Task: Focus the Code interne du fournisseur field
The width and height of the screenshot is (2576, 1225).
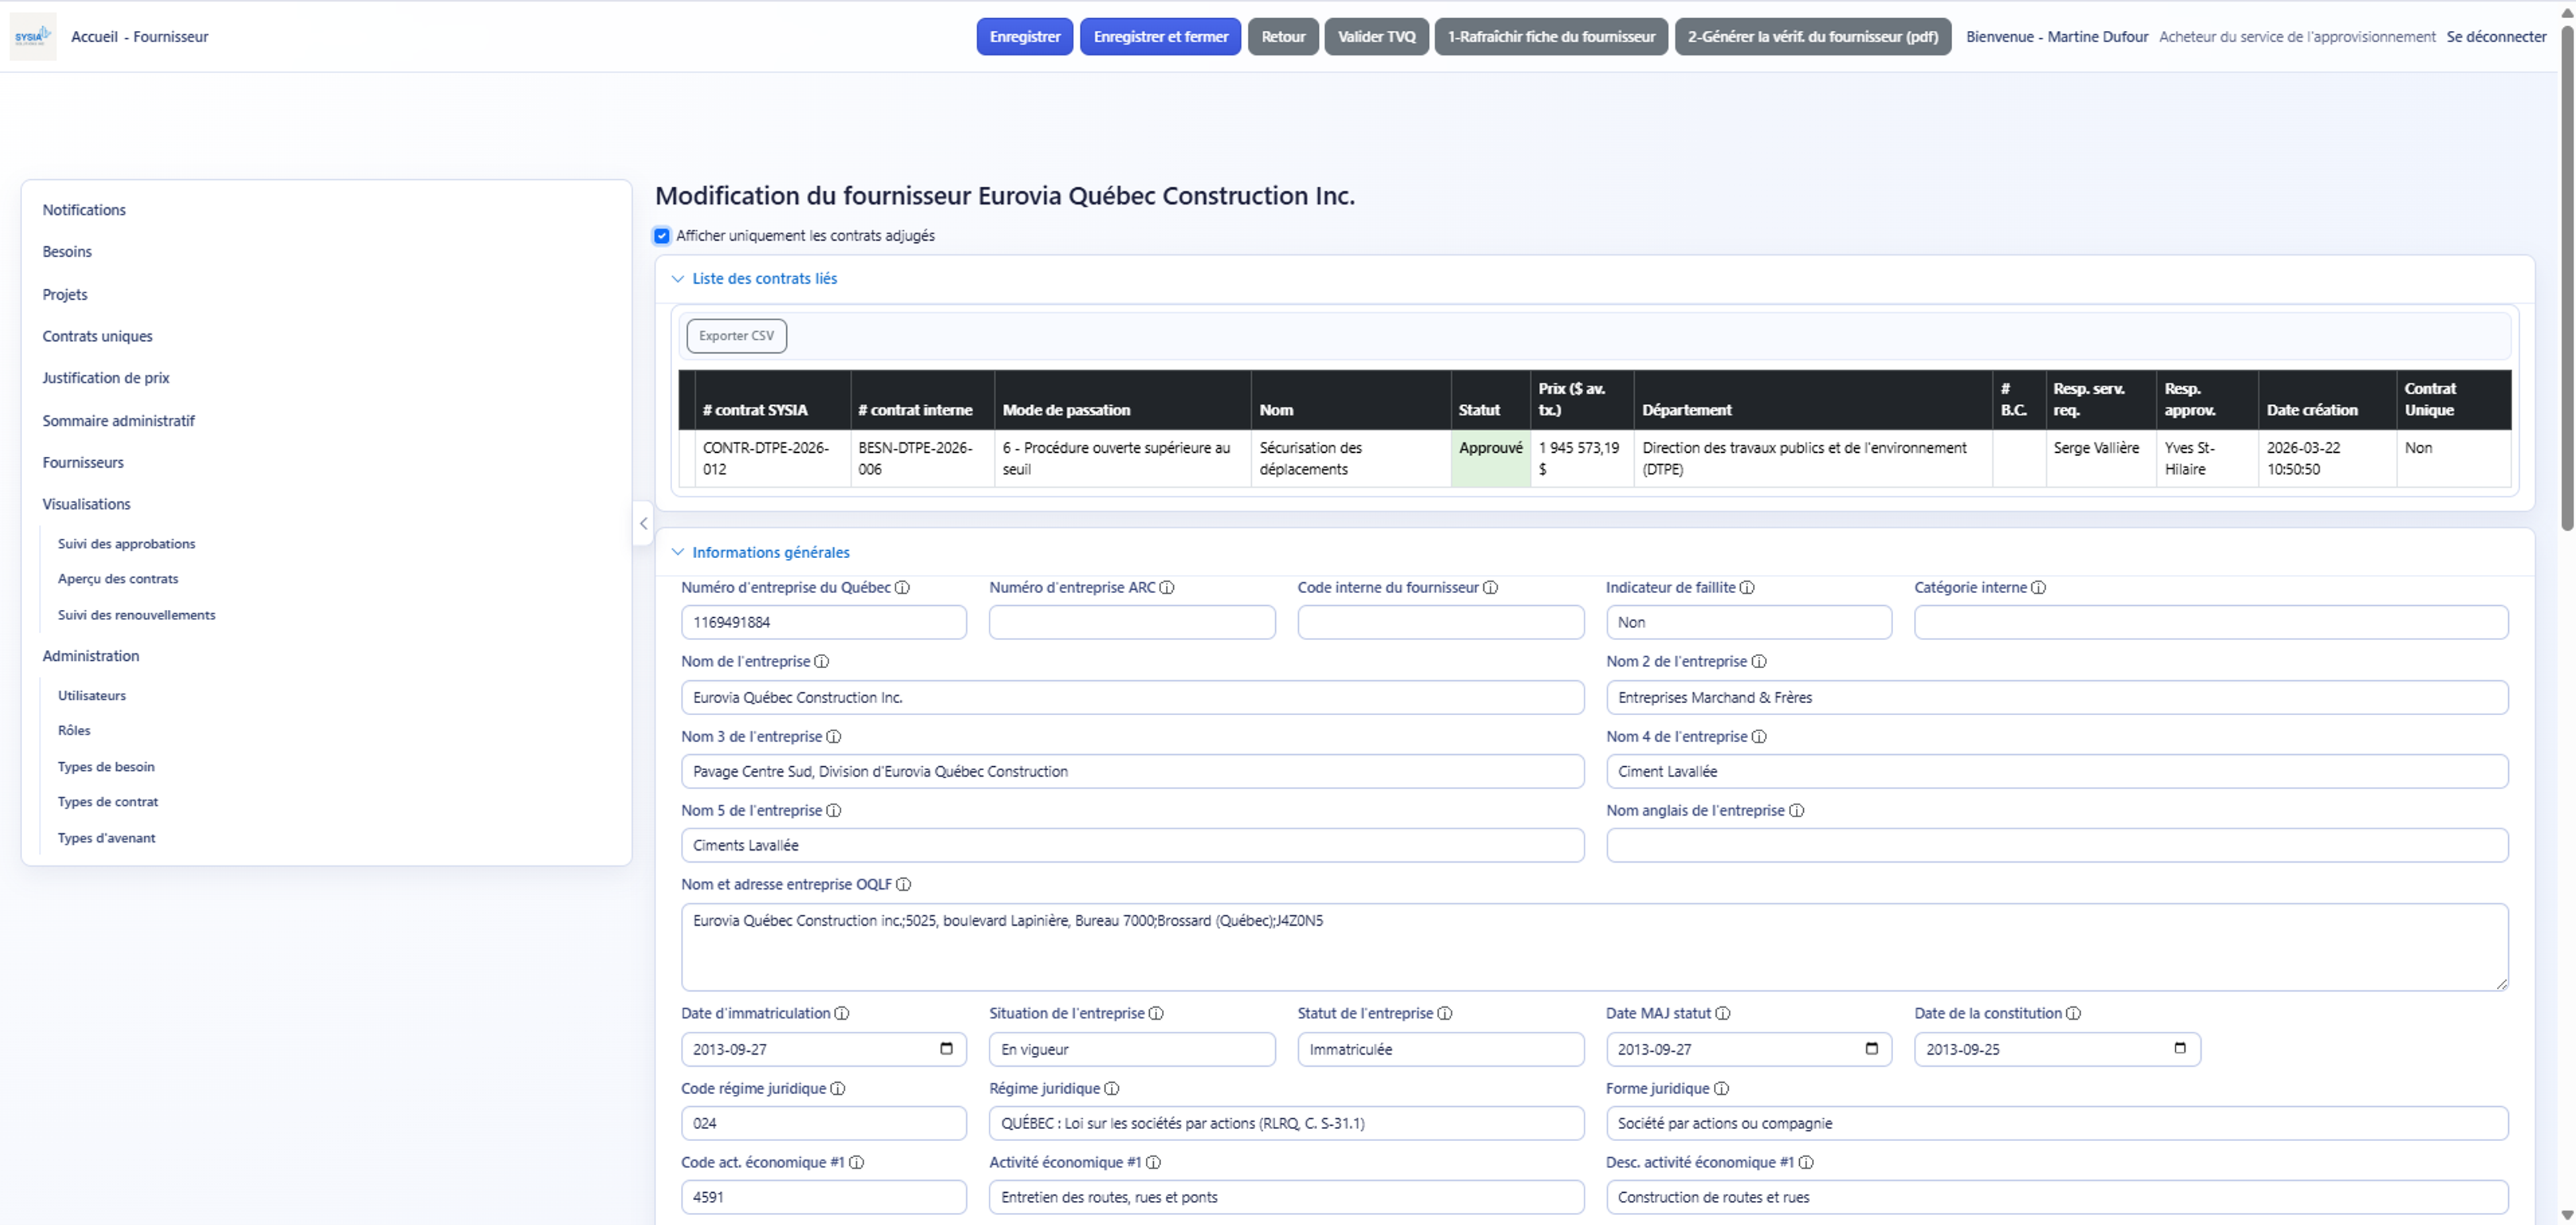Action: coord(1441,622)
